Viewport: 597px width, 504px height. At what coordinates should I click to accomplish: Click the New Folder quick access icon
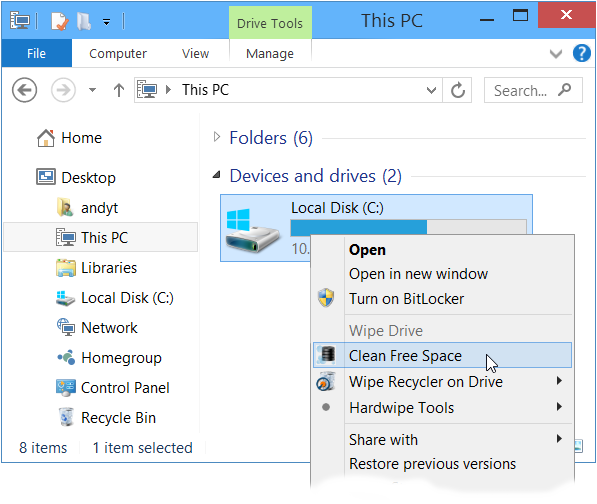tap(84, 21)
